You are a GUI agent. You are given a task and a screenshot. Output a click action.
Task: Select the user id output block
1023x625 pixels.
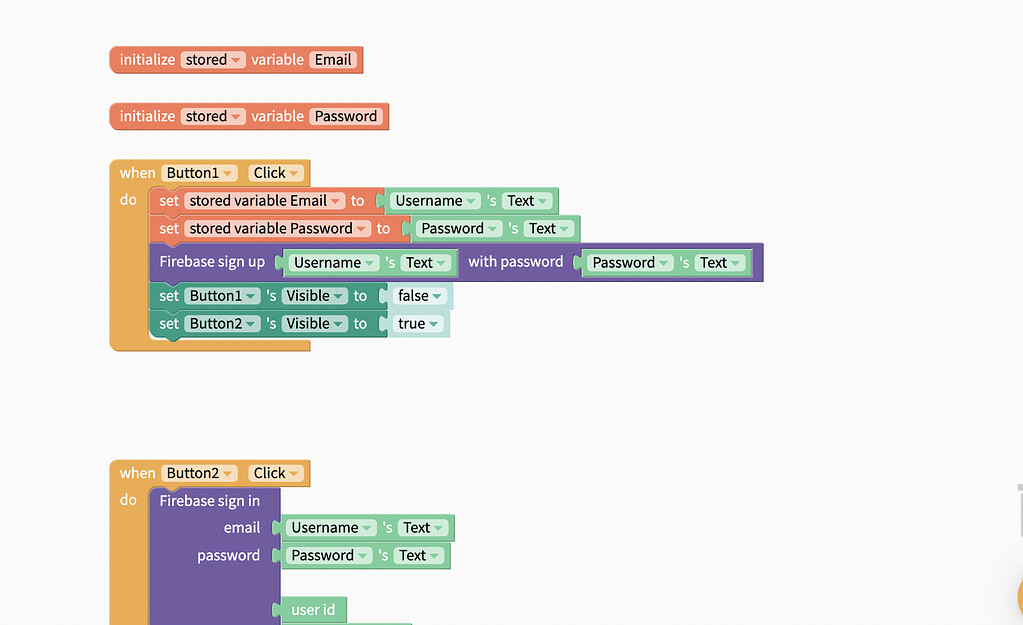pyautogui.click(x=313, y=610)
